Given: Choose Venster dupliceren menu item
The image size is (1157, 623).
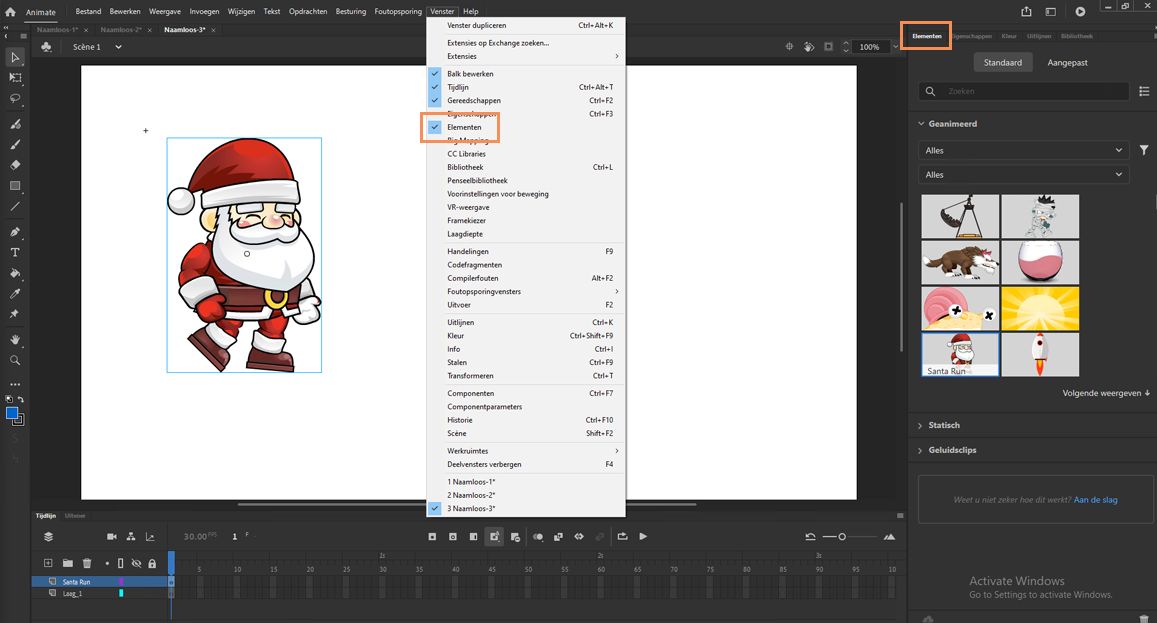Looking at the screenshot, I should point(526,25).
